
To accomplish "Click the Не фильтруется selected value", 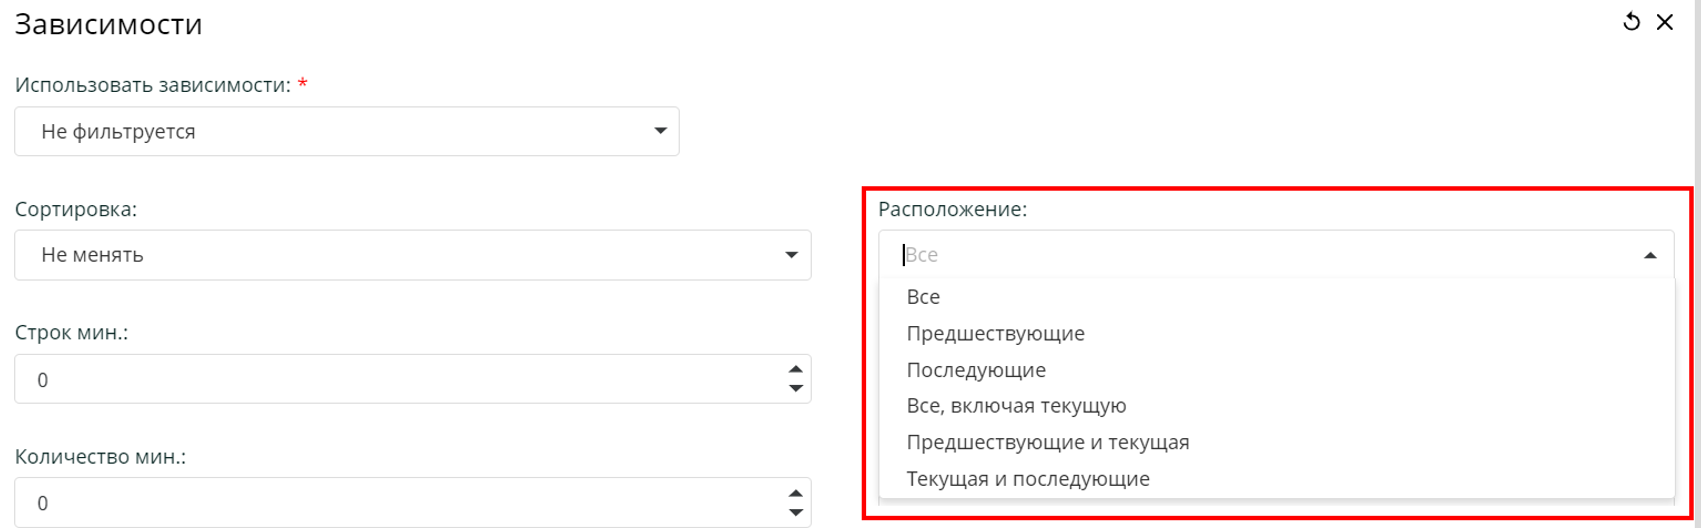I will 118,132.
